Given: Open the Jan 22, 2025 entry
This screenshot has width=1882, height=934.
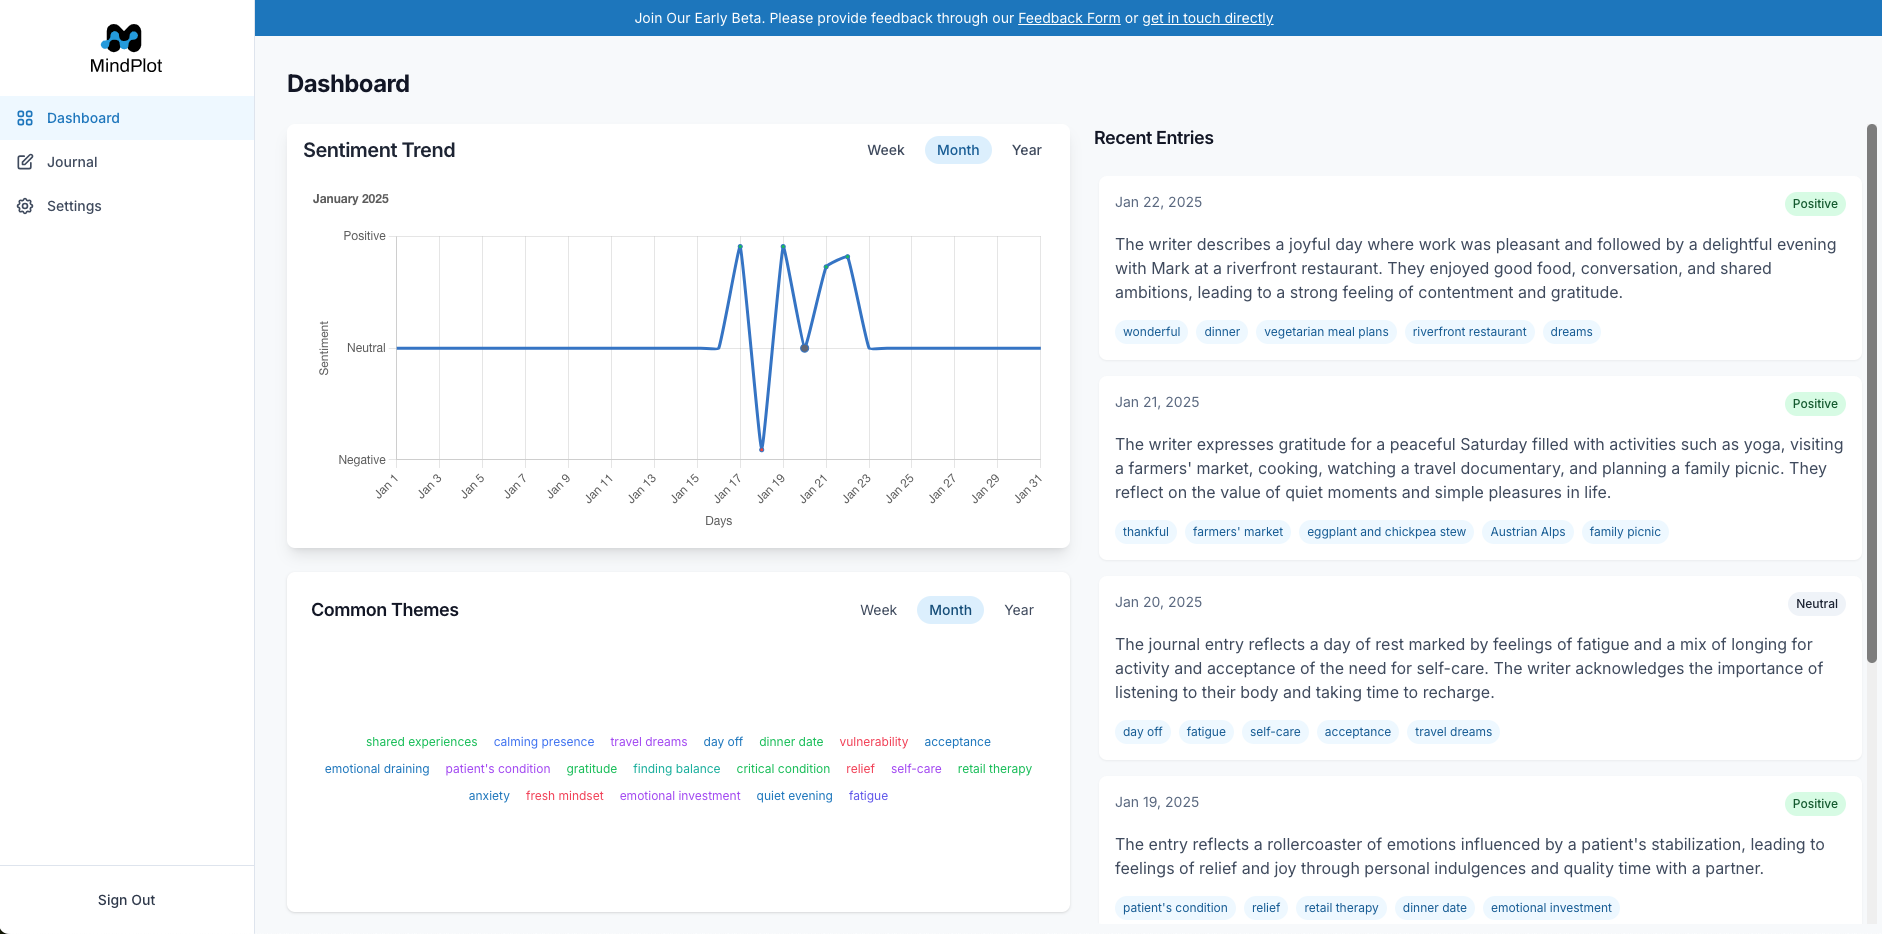Looking at the screenshot, I should point(1480,268).
